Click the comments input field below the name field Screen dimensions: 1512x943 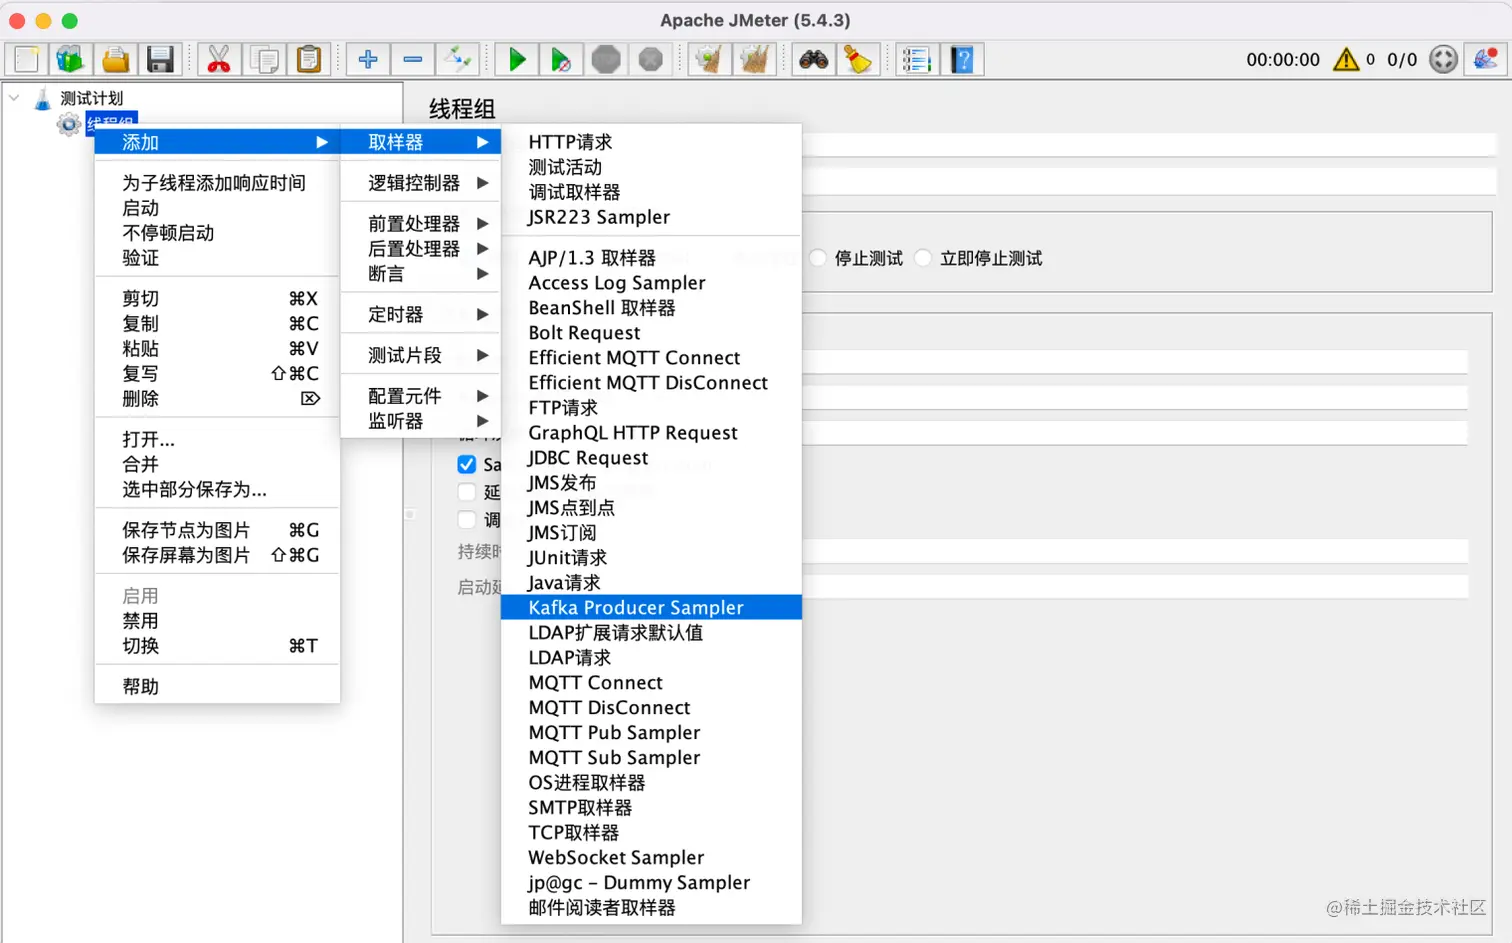click(1149, 182)
